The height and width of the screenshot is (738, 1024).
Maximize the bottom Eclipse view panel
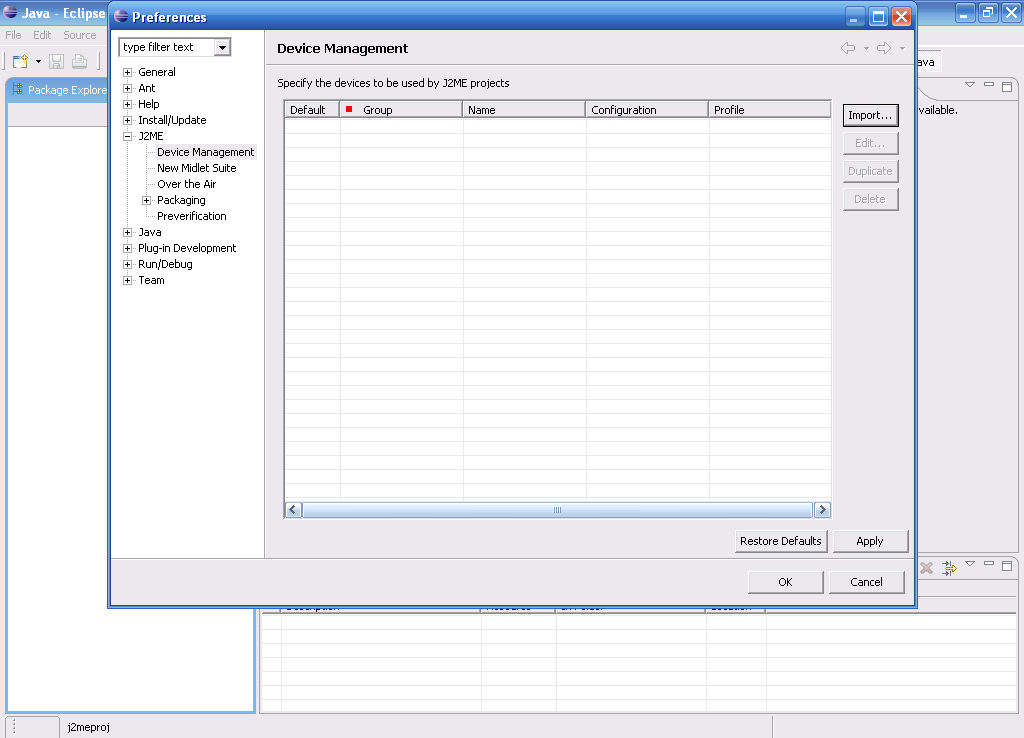pos(1007,566)
